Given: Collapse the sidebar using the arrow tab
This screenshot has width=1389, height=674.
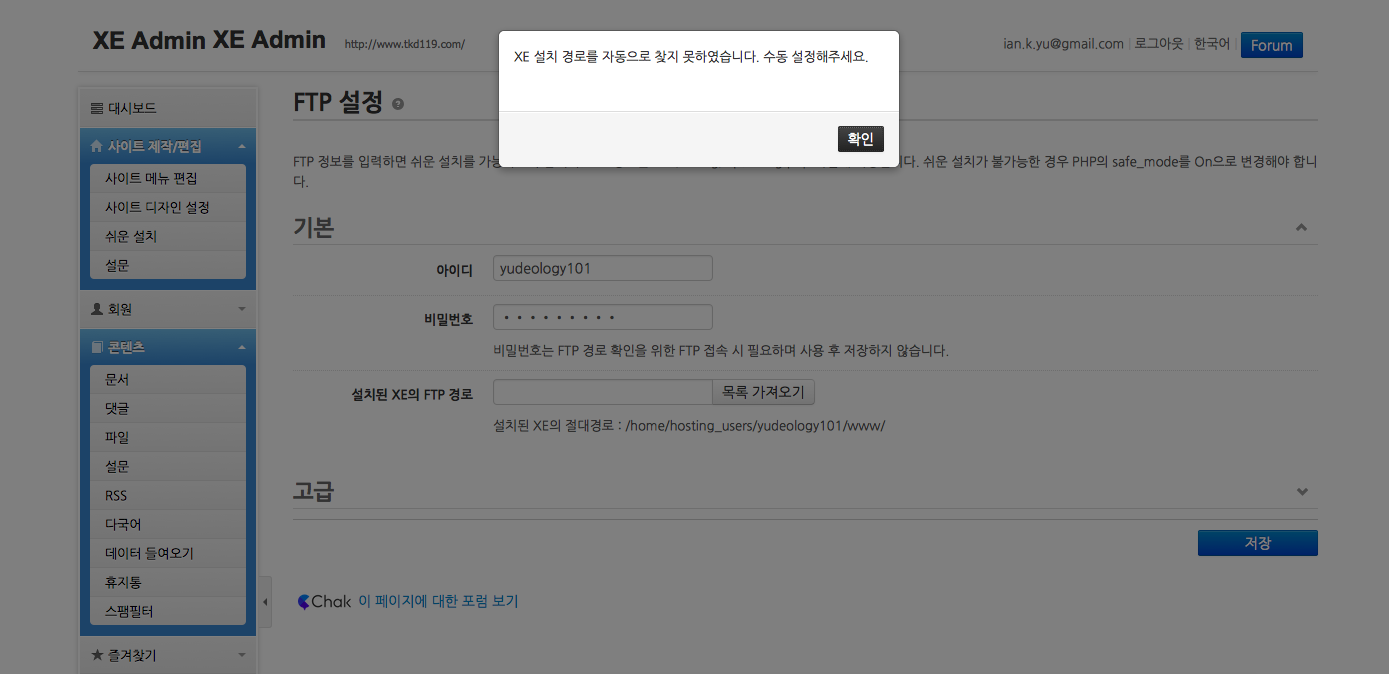Looking at the screenshot, I should coord(265,603).
